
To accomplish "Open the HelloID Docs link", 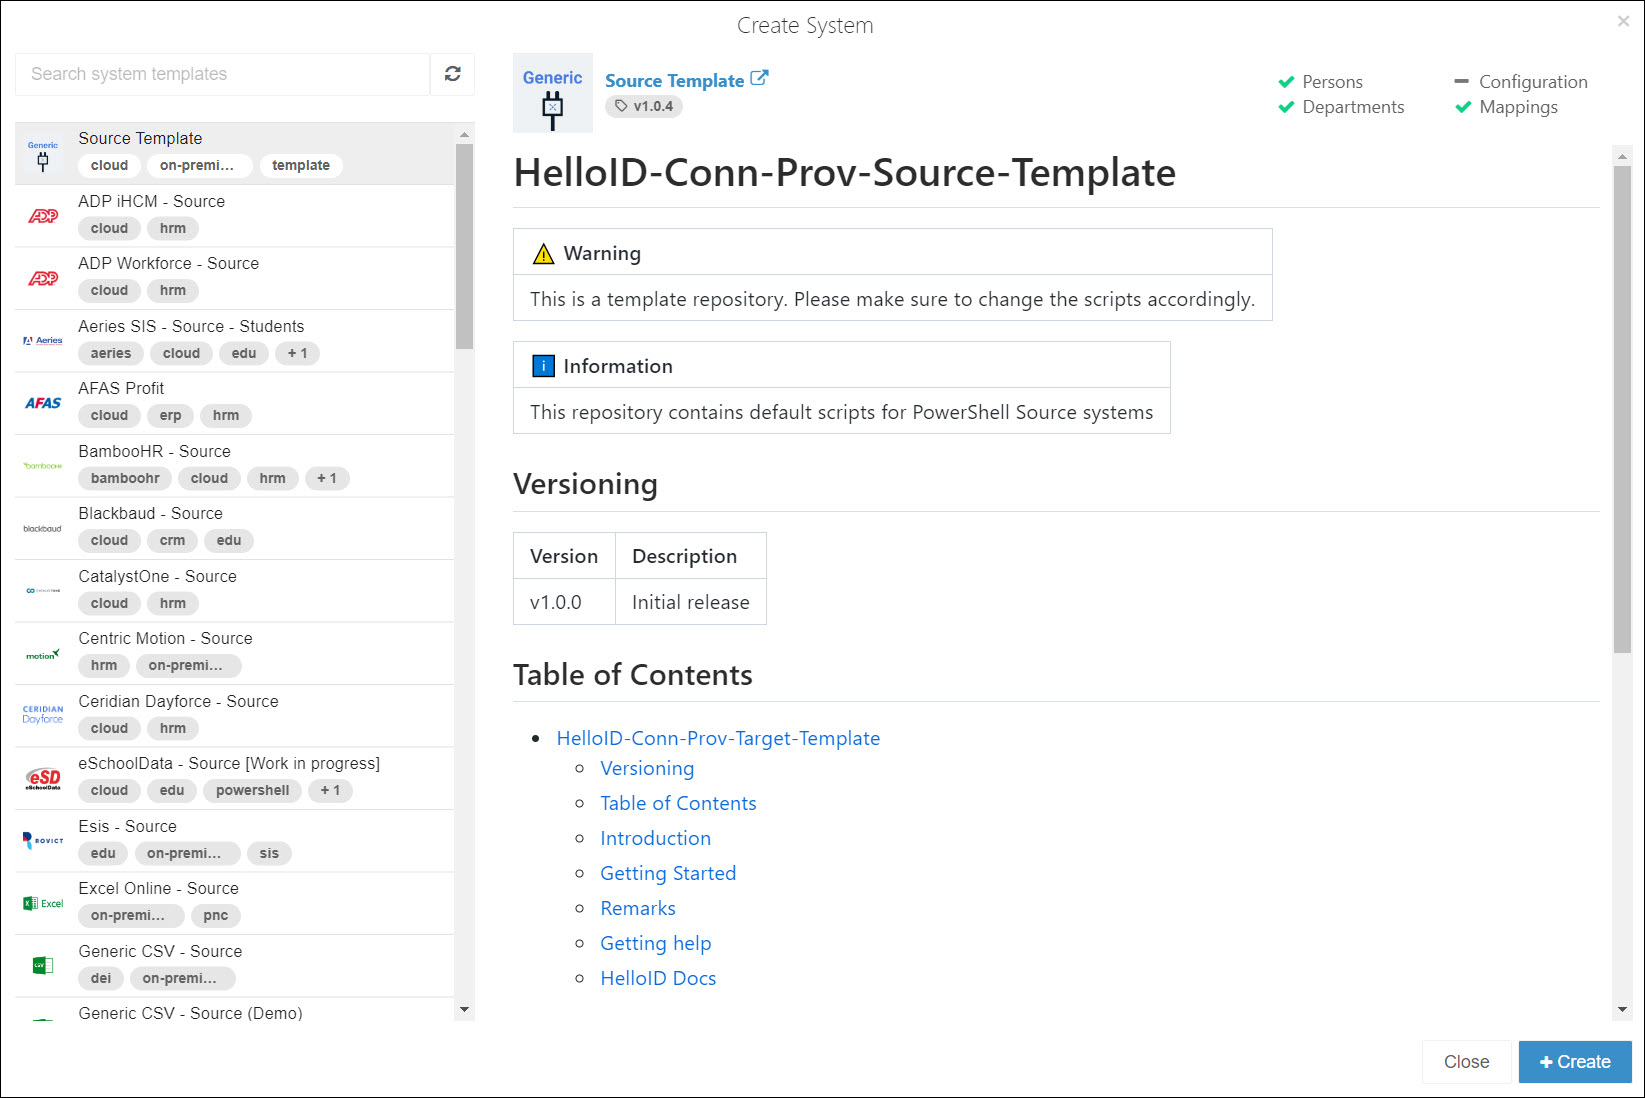I will (658, 978).
